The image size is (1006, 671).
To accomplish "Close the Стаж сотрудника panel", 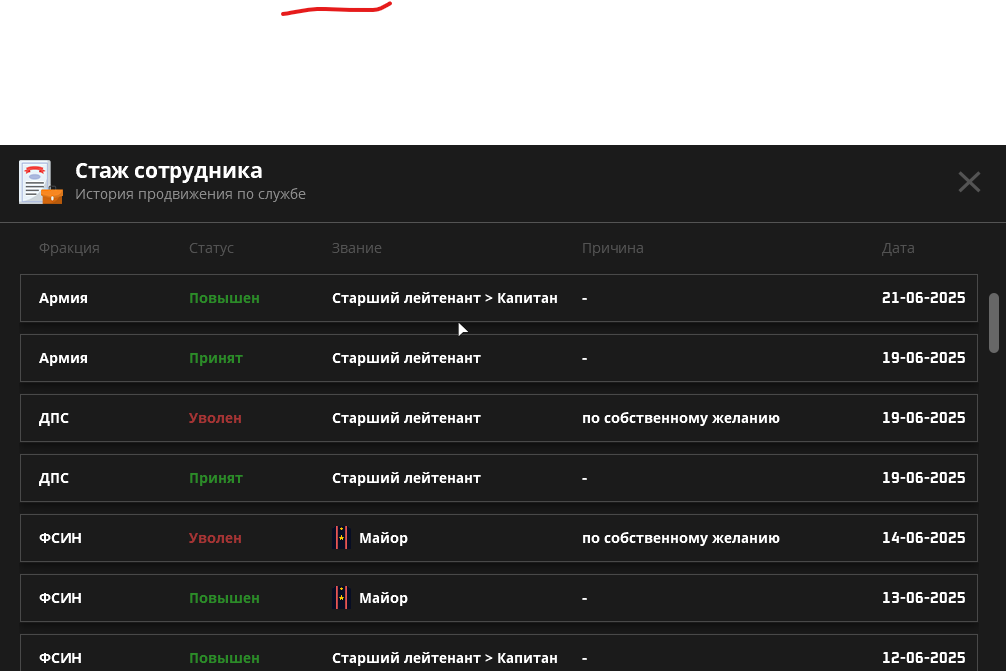I will point(969,182).
